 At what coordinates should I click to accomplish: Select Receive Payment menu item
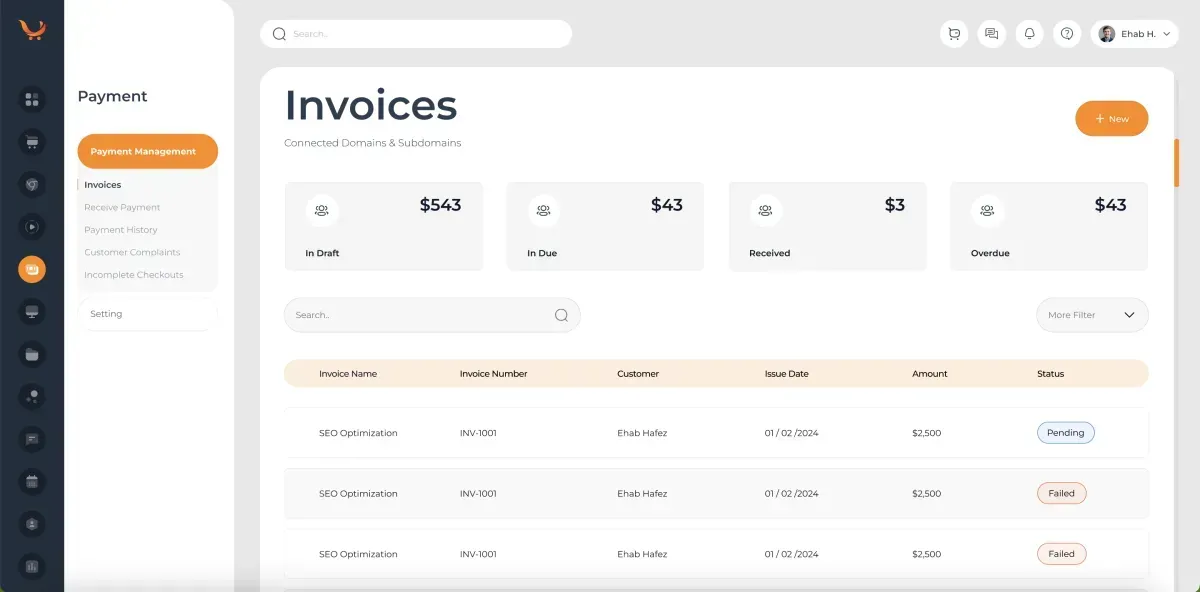tap(122, 207)
